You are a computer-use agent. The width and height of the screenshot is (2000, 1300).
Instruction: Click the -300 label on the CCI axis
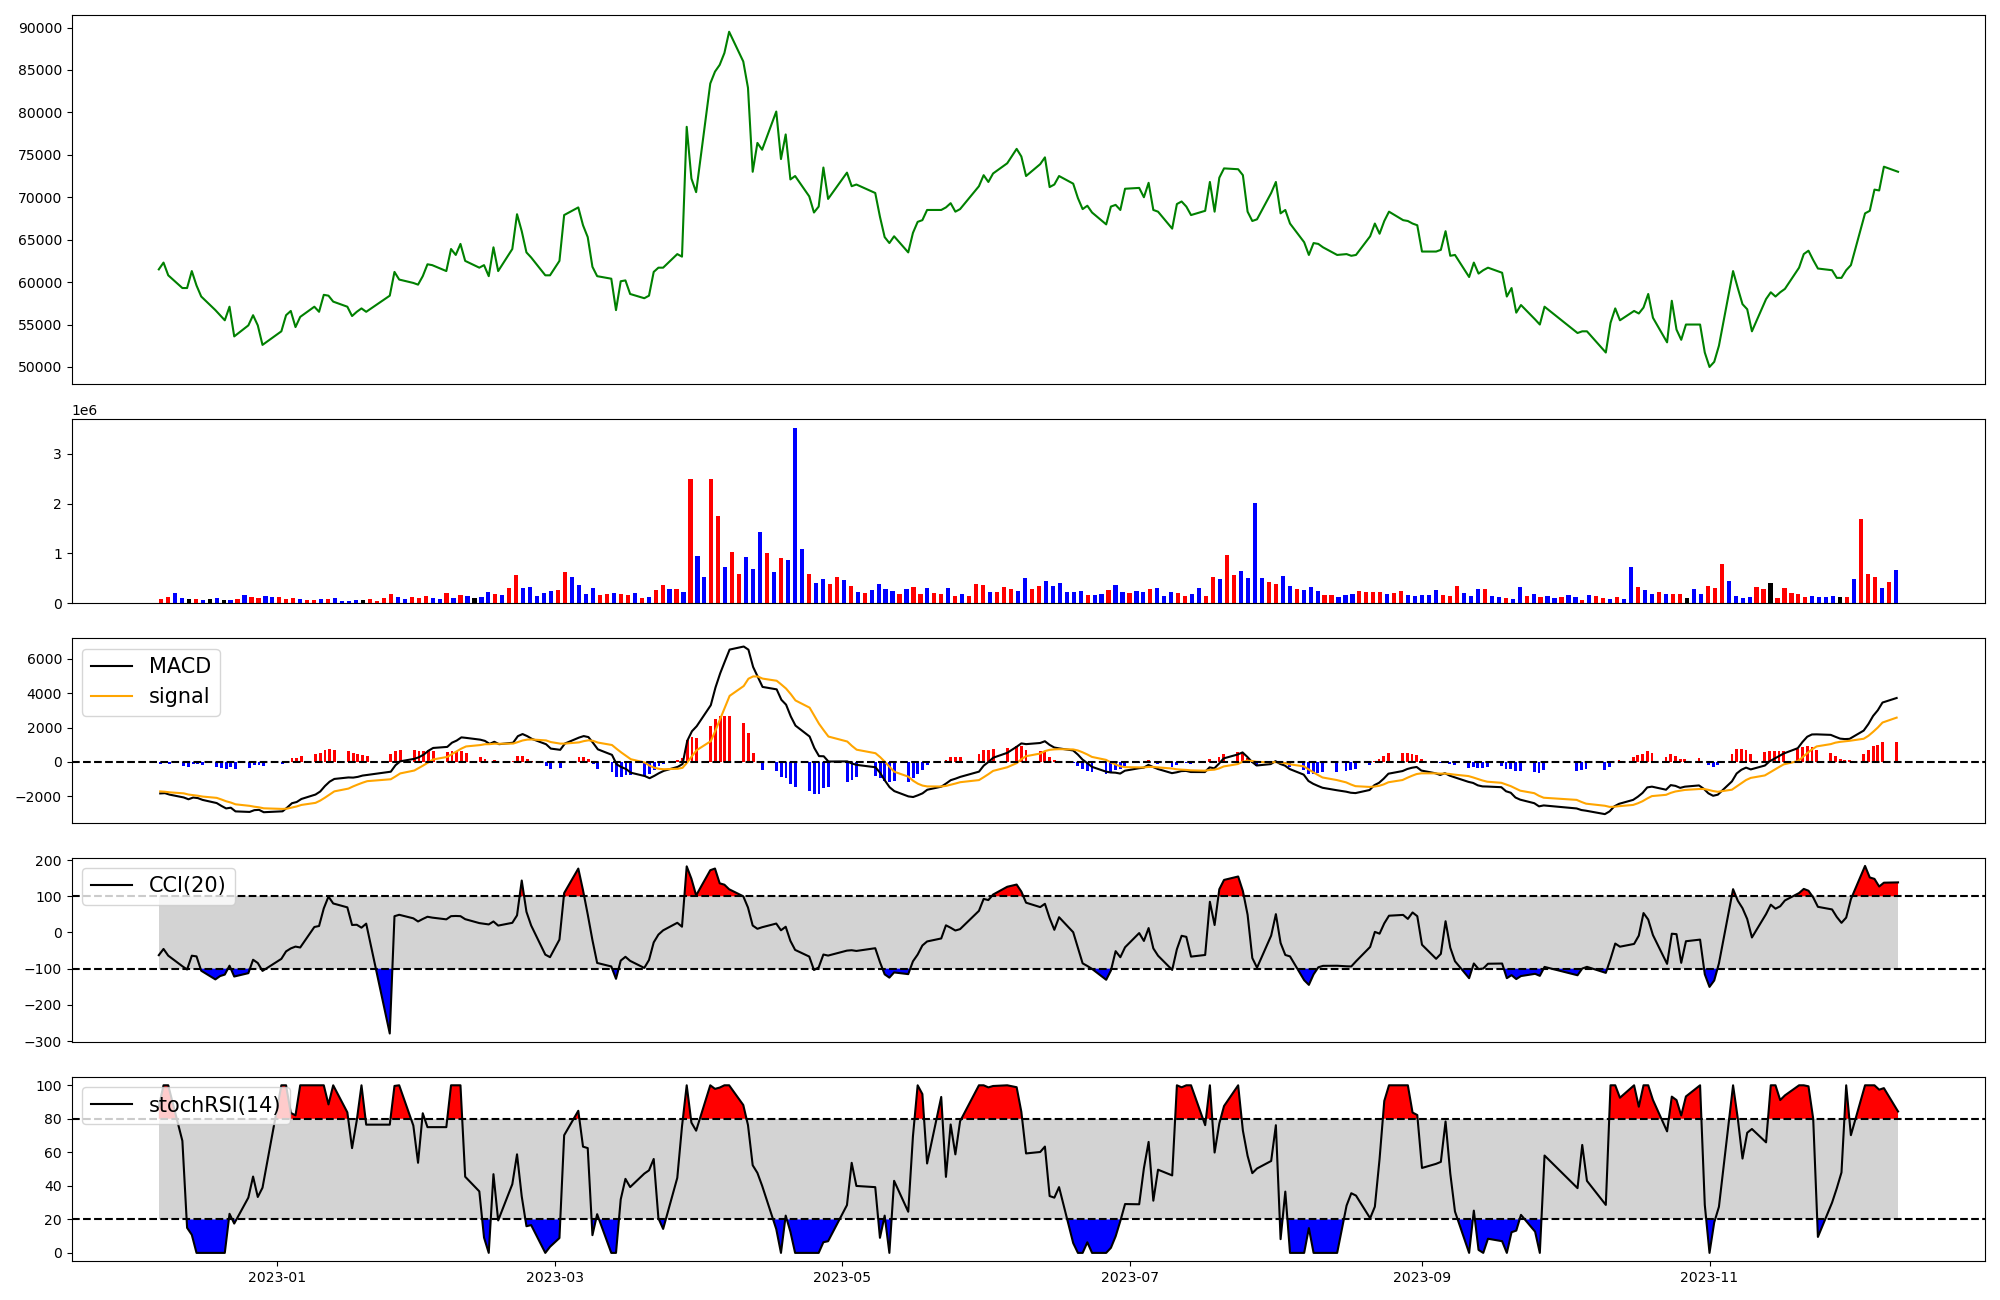(45, 1041)
